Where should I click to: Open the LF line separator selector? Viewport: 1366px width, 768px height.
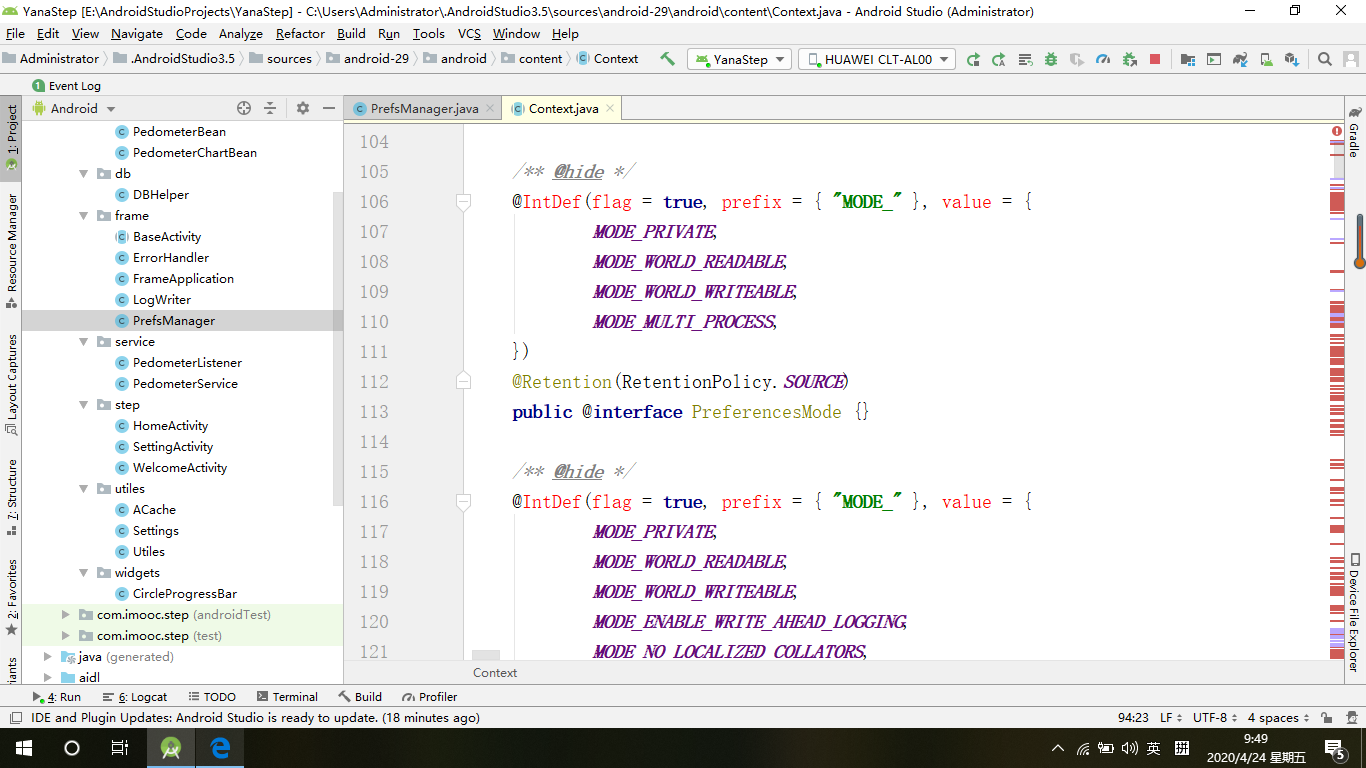pyautogui.click(x=1170, y=718)
